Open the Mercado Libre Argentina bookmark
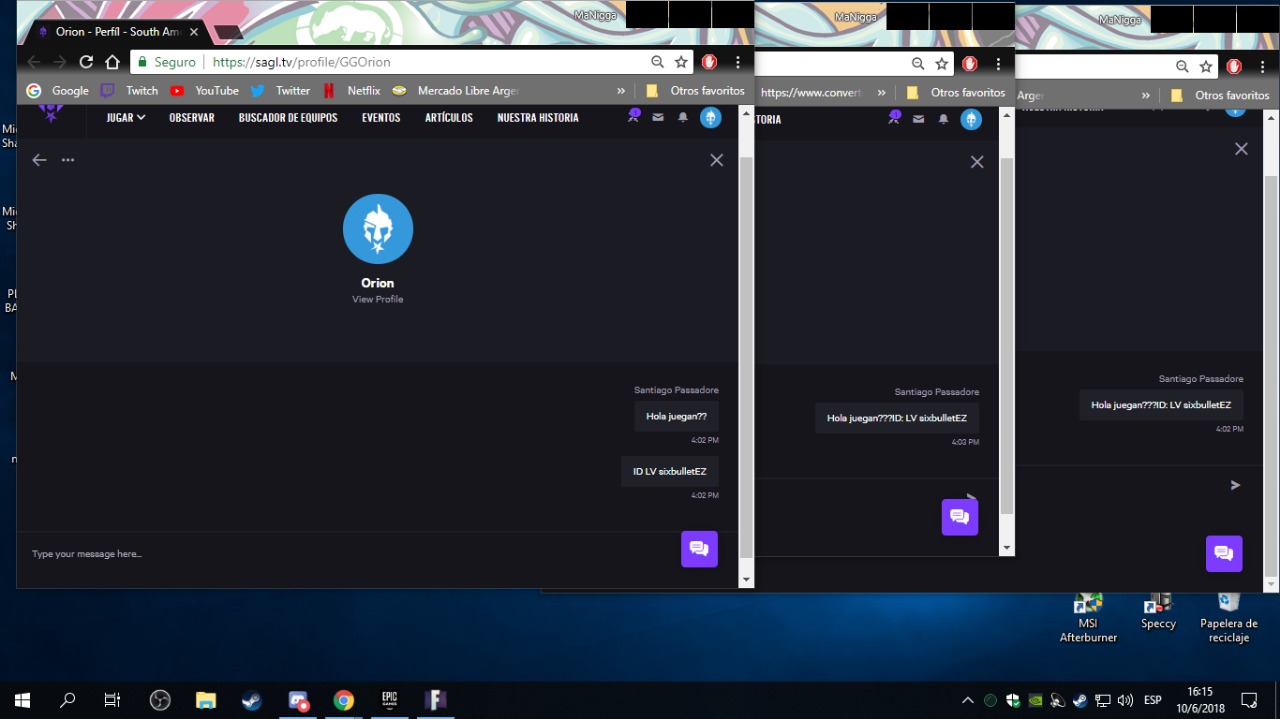This screenshot has height=719, width=1280. coord(455,90)
